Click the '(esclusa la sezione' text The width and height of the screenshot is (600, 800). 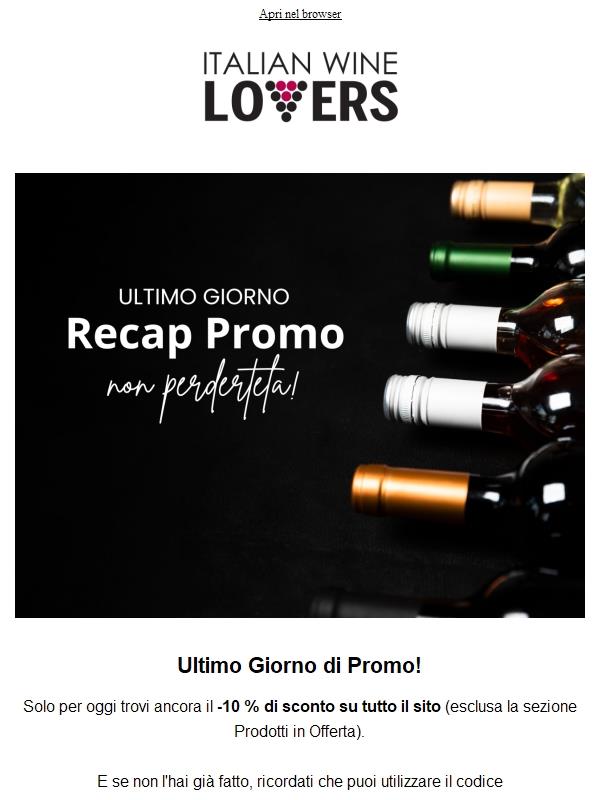pos(511,707)
